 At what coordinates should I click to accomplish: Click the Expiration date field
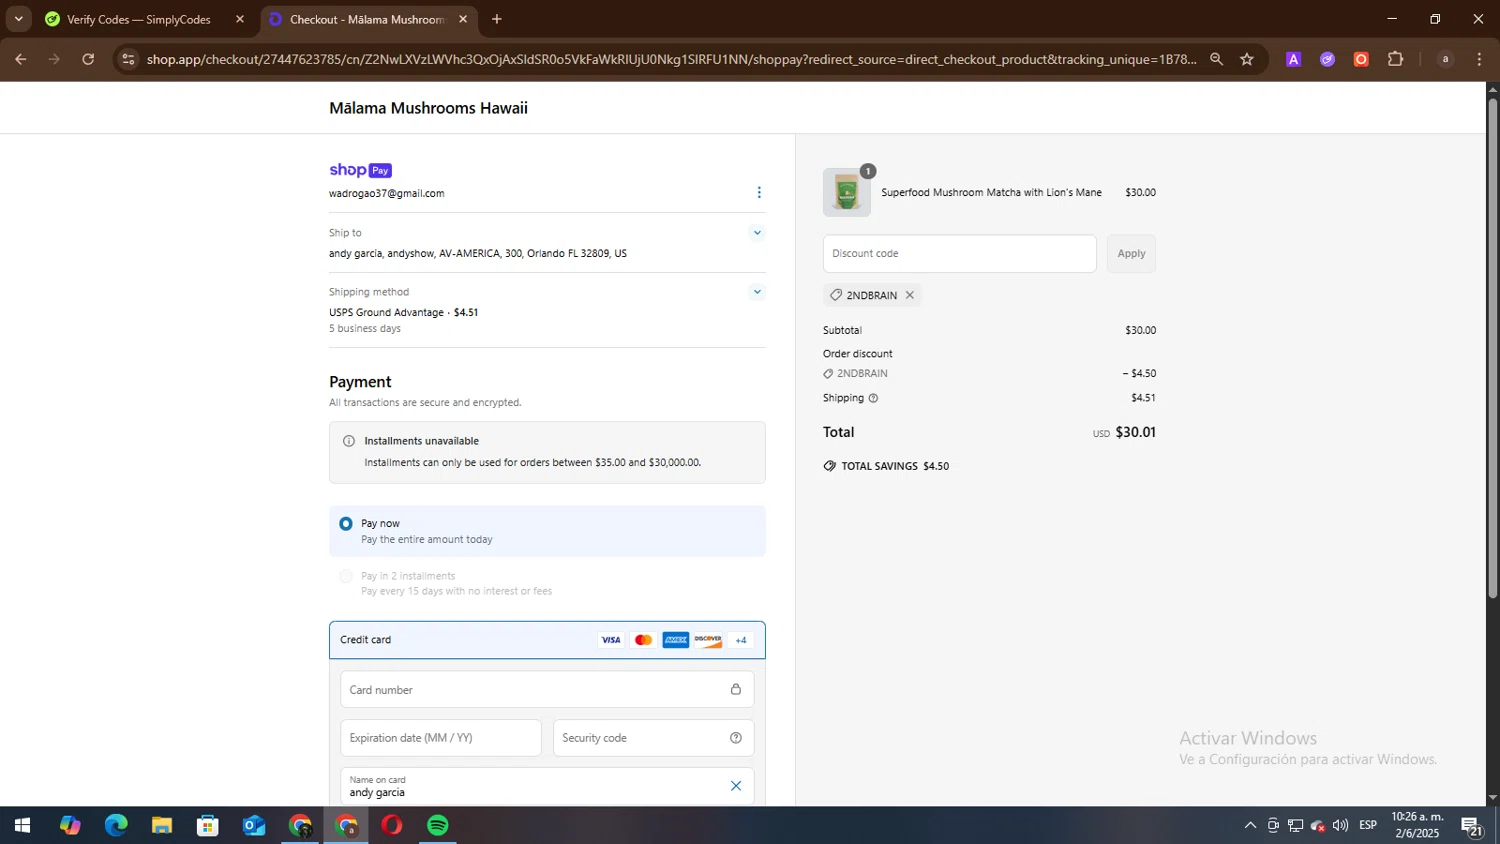pos(441,738)
